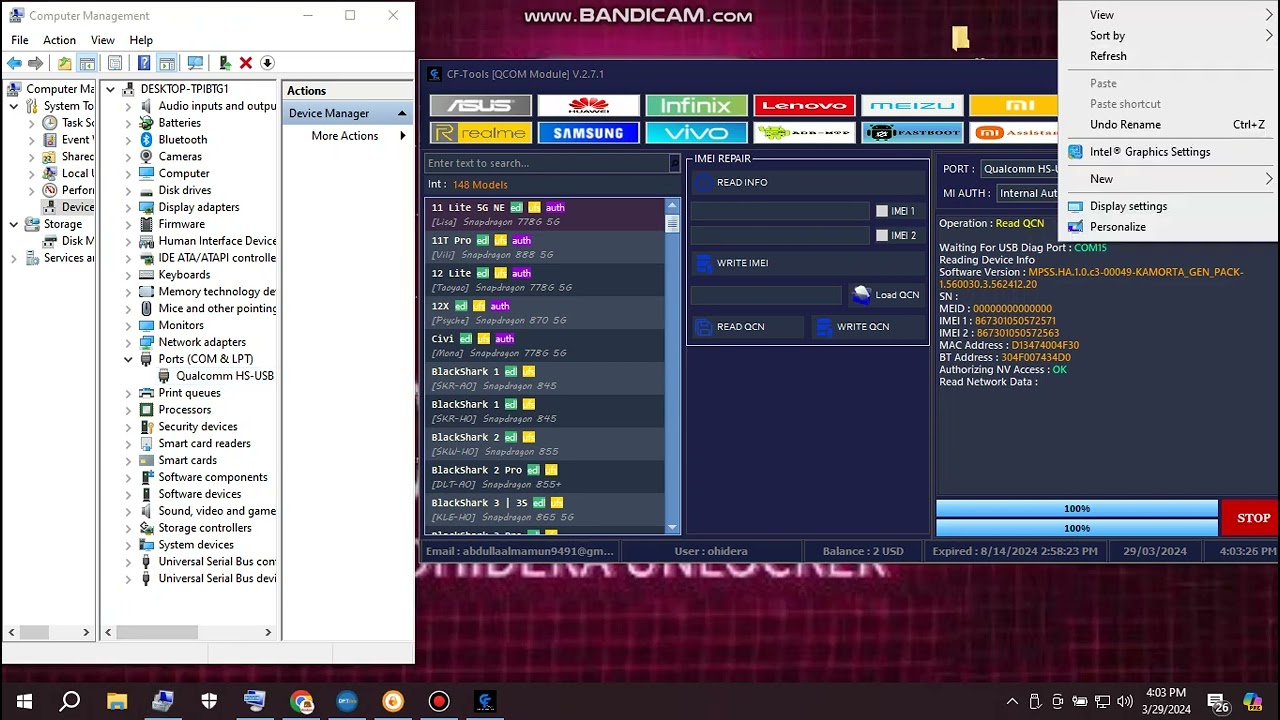The height and width of the screenshot is (720, 1280).
Task: Open the View menu in Computer Management
Action: pos(102,40)
